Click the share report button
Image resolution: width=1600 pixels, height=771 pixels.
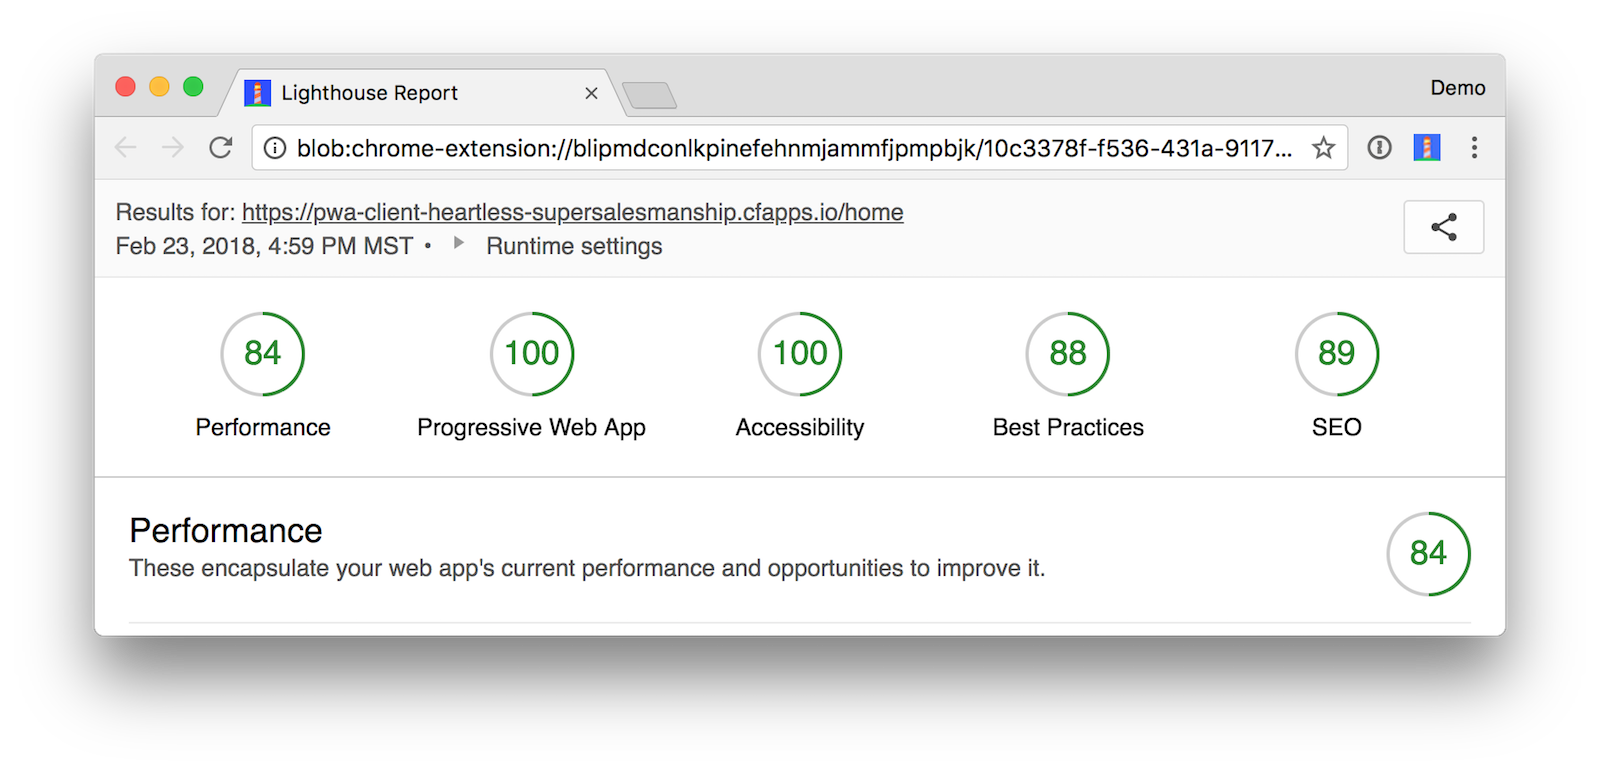click(1443, 227)
